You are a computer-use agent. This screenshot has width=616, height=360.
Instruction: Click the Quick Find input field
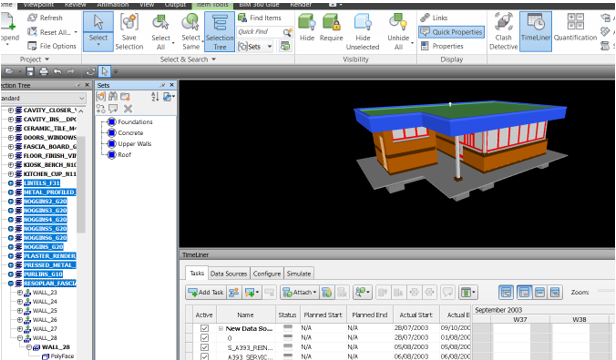pyautogui.click(x=260, y=32)
